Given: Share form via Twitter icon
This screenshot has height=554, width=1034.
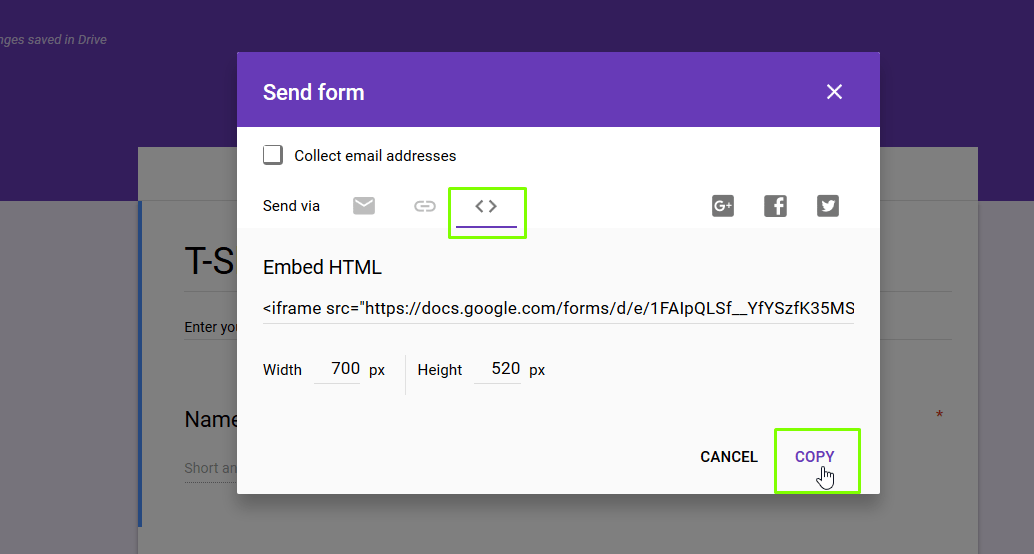Looking at the screenshot, I should tap(828, 206).
